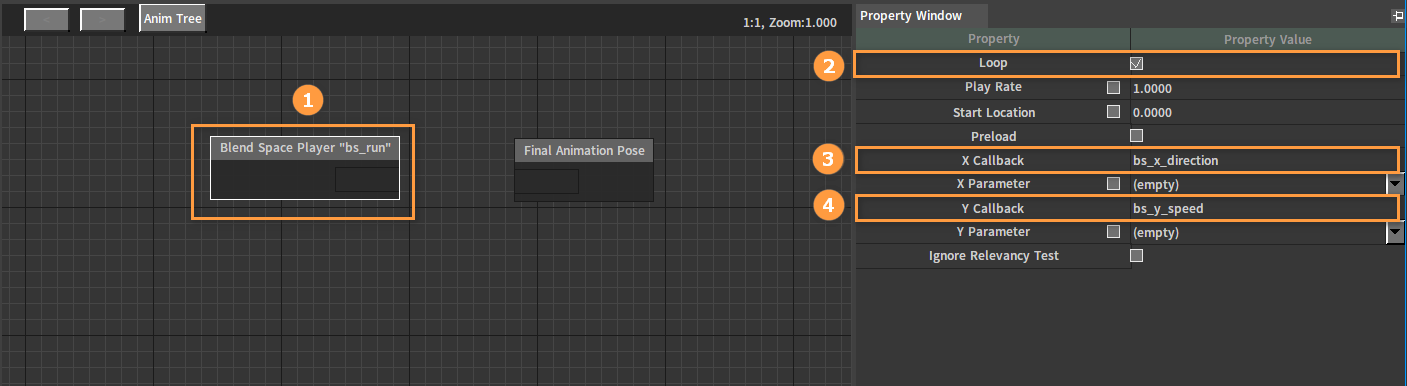Click the back navigation arrow button
This screenshot has height=386, width=1407.
[46, 19]
